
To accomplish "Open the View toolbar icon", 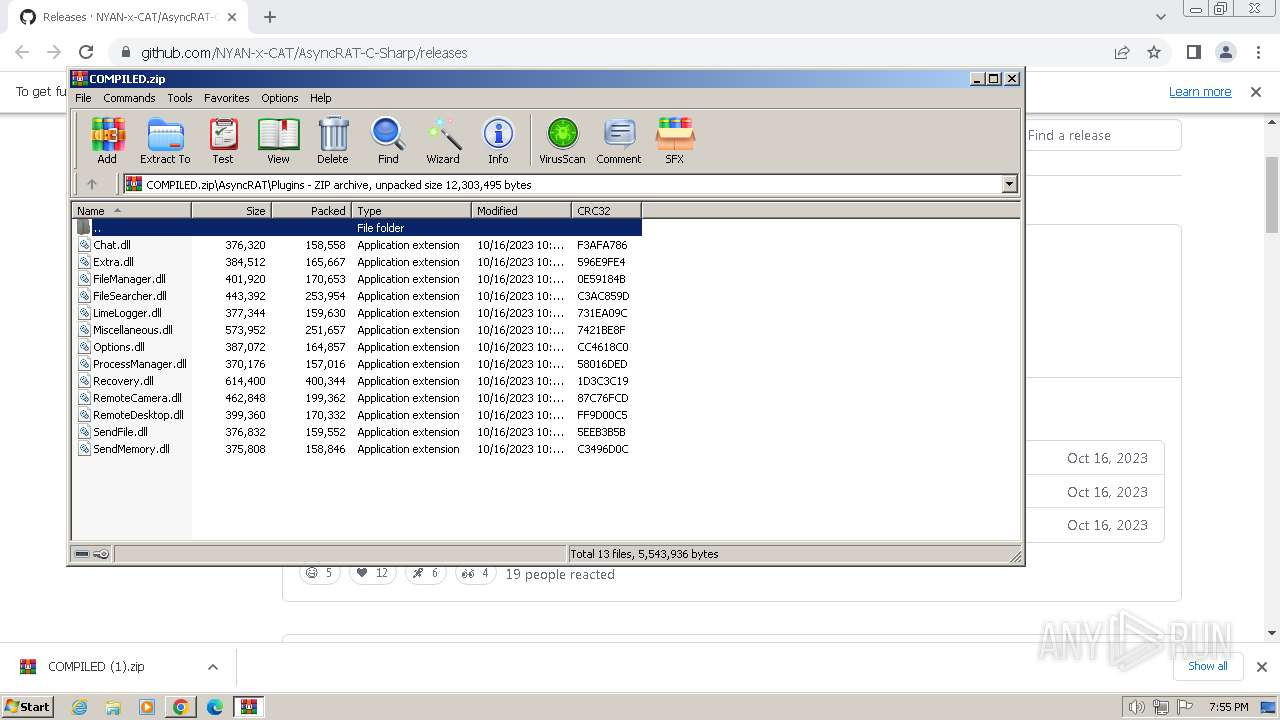I will pos(278,140).
